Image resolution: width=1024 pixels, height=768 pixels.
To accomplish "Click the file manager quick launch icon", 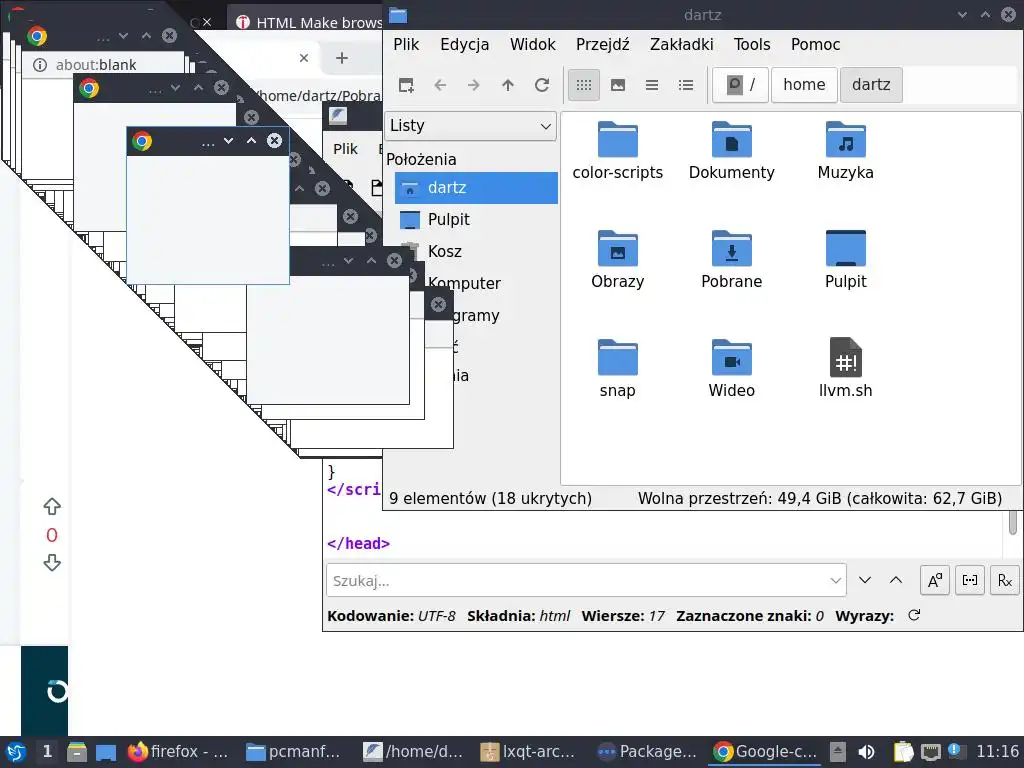I will pos(76,752).
